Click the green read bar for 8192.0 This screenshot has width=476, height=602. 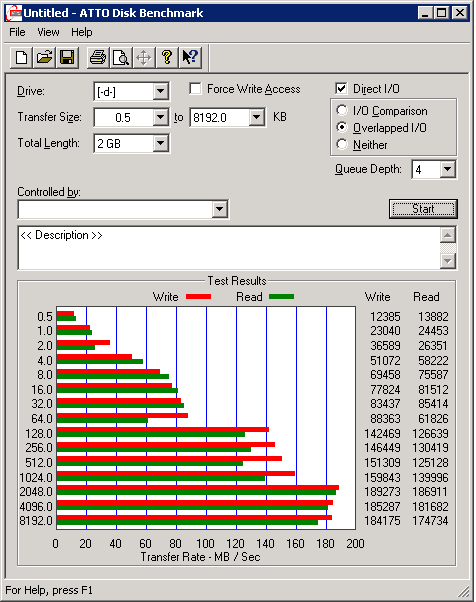pyautogui.click(x=187, y=523)
